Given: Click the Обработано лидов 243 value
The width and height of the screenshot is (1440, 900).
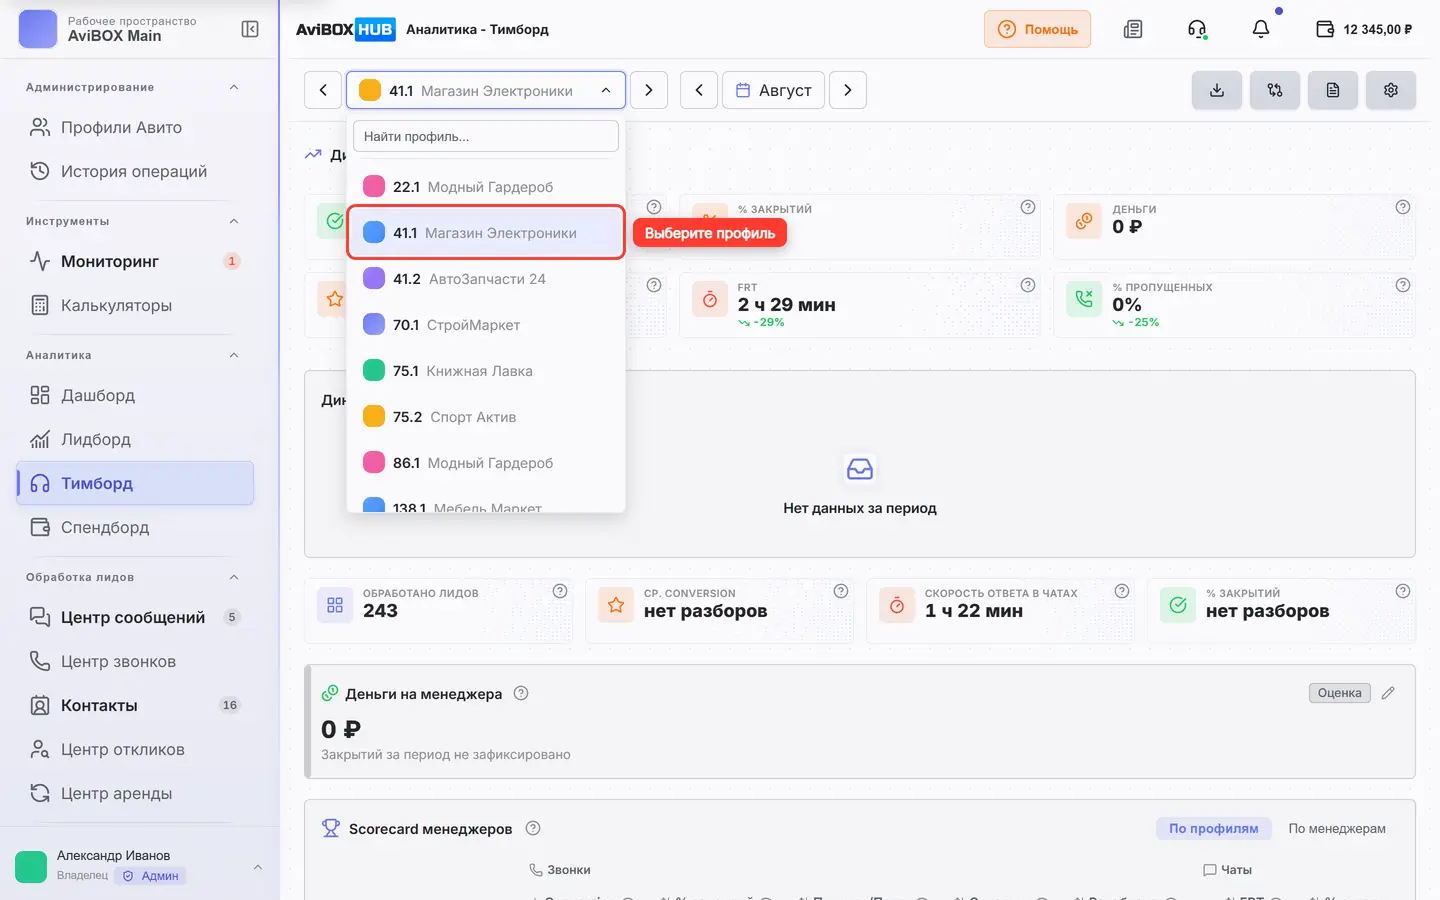Looking at the screenshot, I should click(380, 611).
